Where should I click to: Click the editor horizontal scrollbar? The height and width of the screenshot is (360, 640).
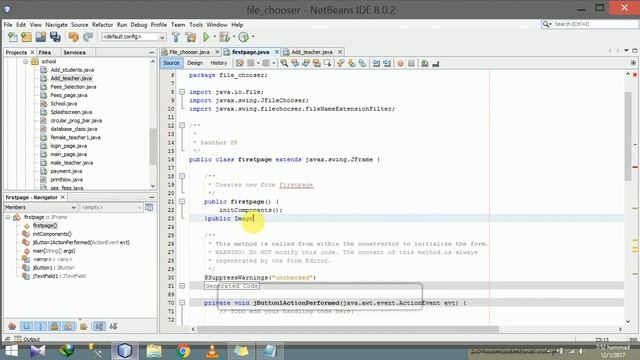point(349,329)
